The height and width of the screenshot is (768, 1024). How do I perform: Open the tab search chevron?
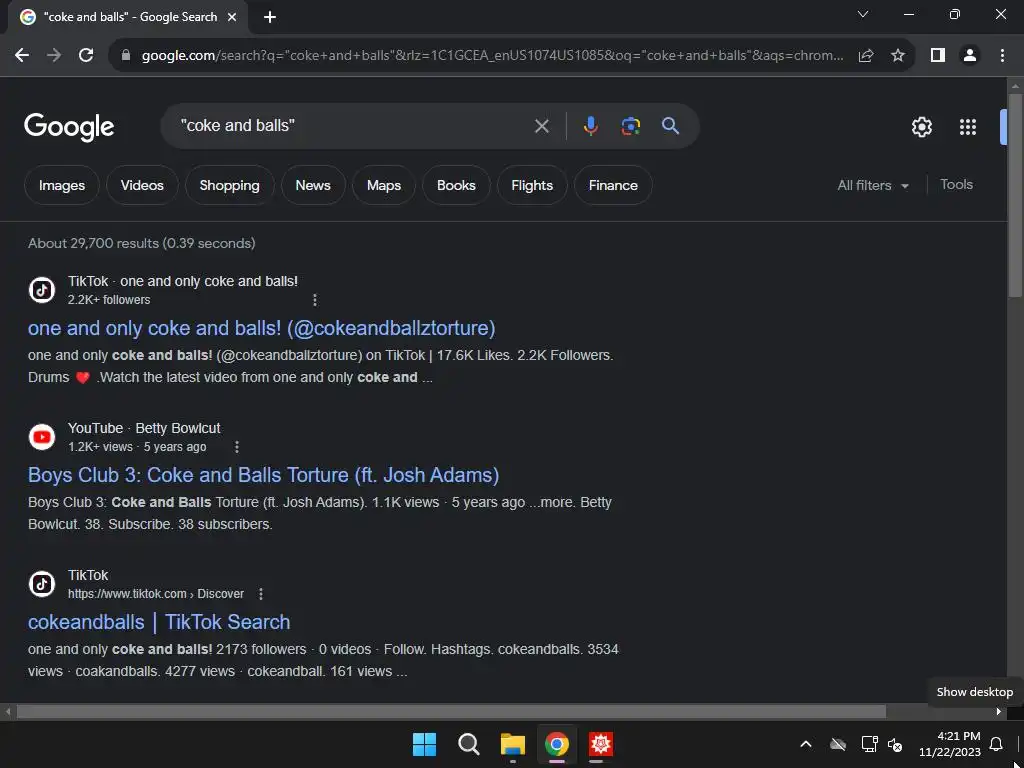pos(863,14)
